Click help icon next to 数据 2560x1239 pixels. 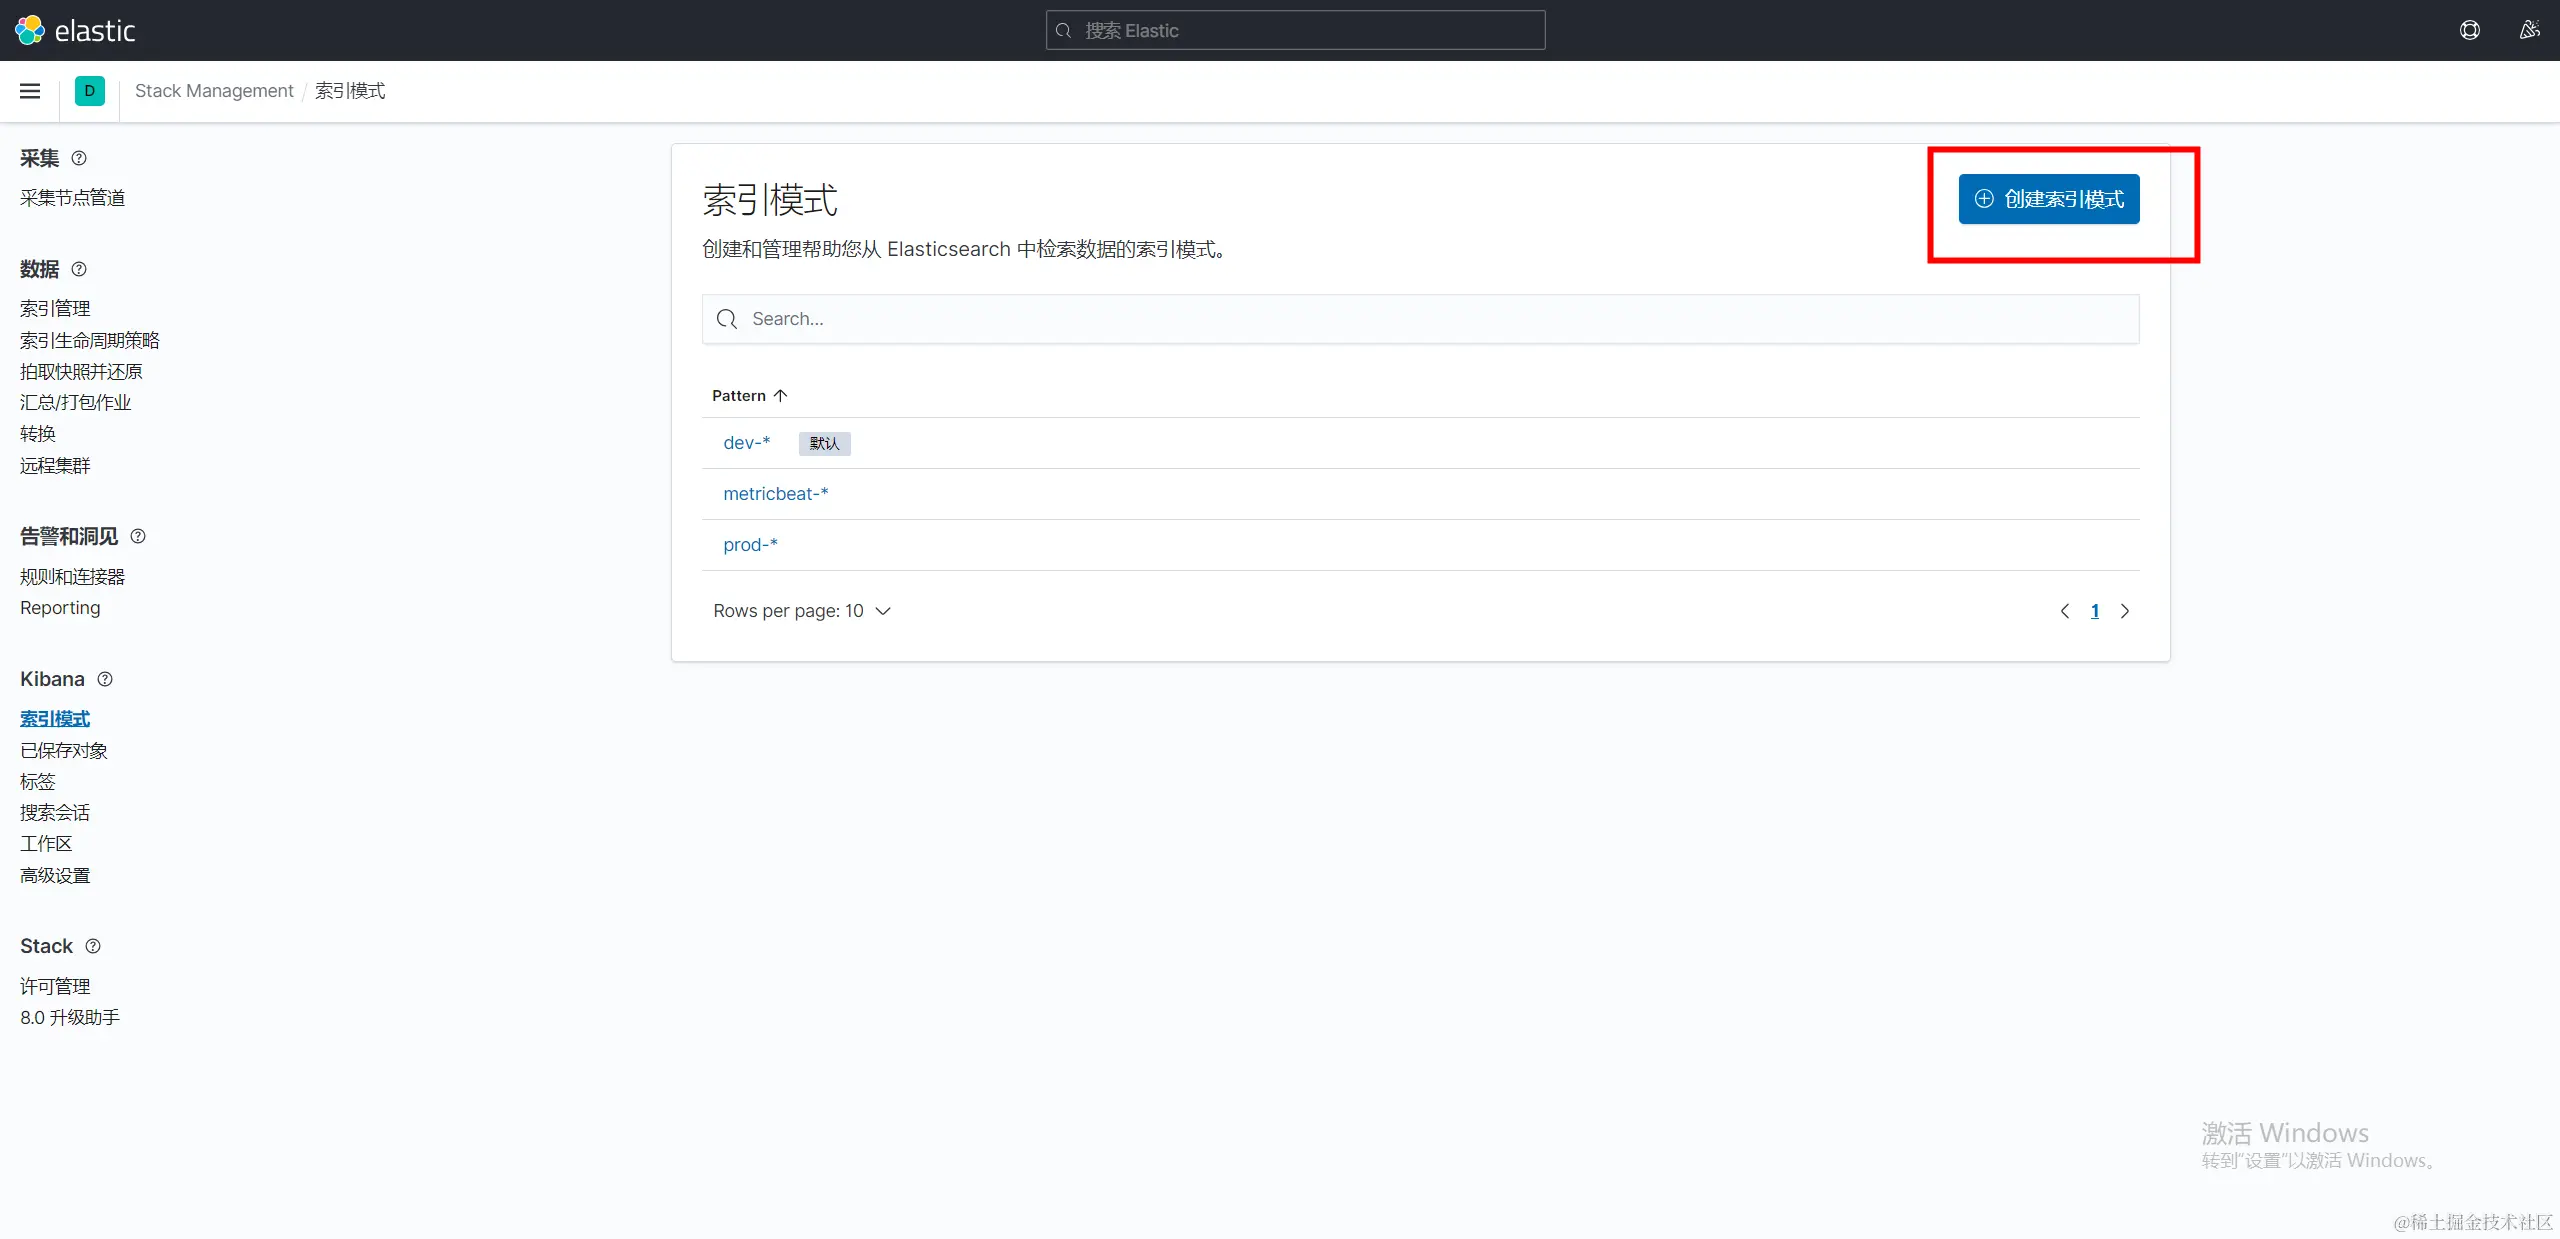(79, 269)
